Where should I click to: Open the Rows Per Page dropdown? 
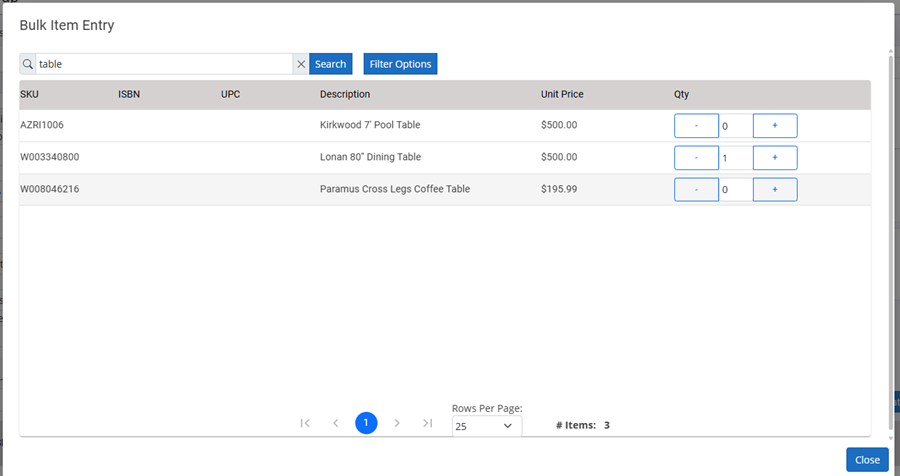(x=487, y=426)
